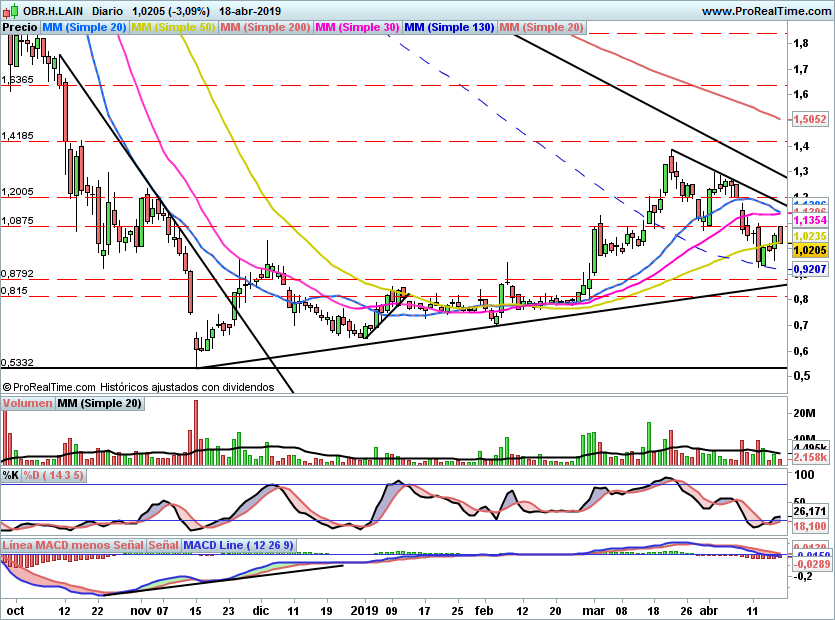Click MM (Simple 20) in the volume panel

pyautogui.click(x=99, y=403)
